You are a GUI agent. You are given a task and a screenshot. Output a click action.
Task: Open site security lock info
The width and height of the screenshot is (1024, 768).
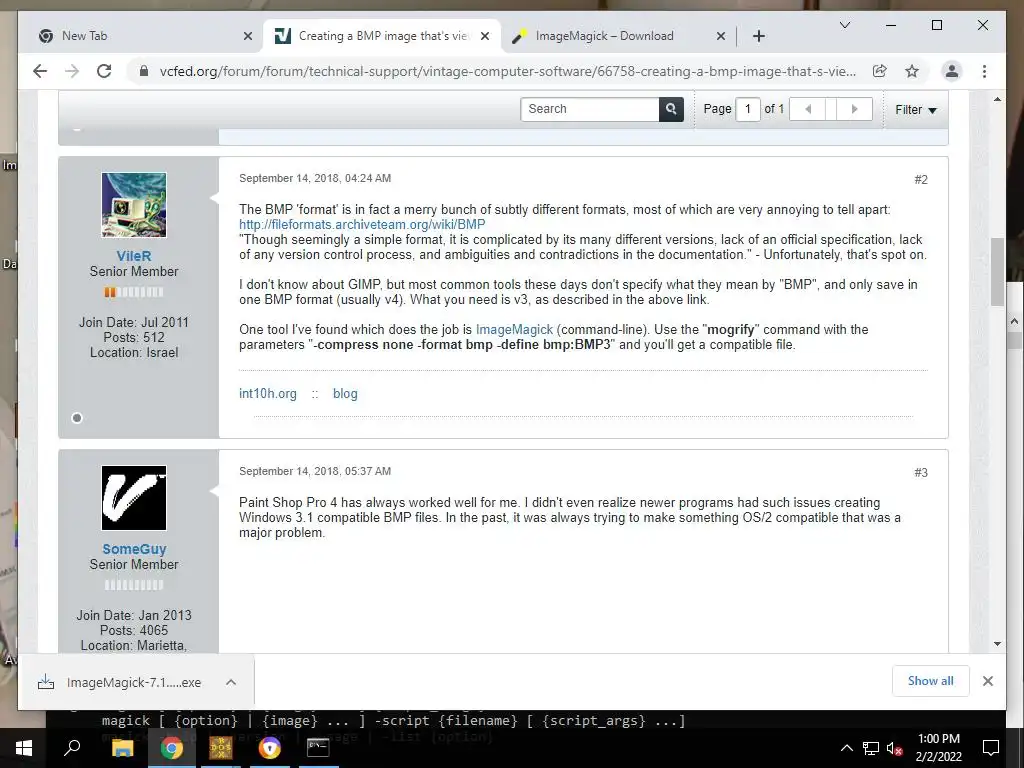tap(143, 71)
